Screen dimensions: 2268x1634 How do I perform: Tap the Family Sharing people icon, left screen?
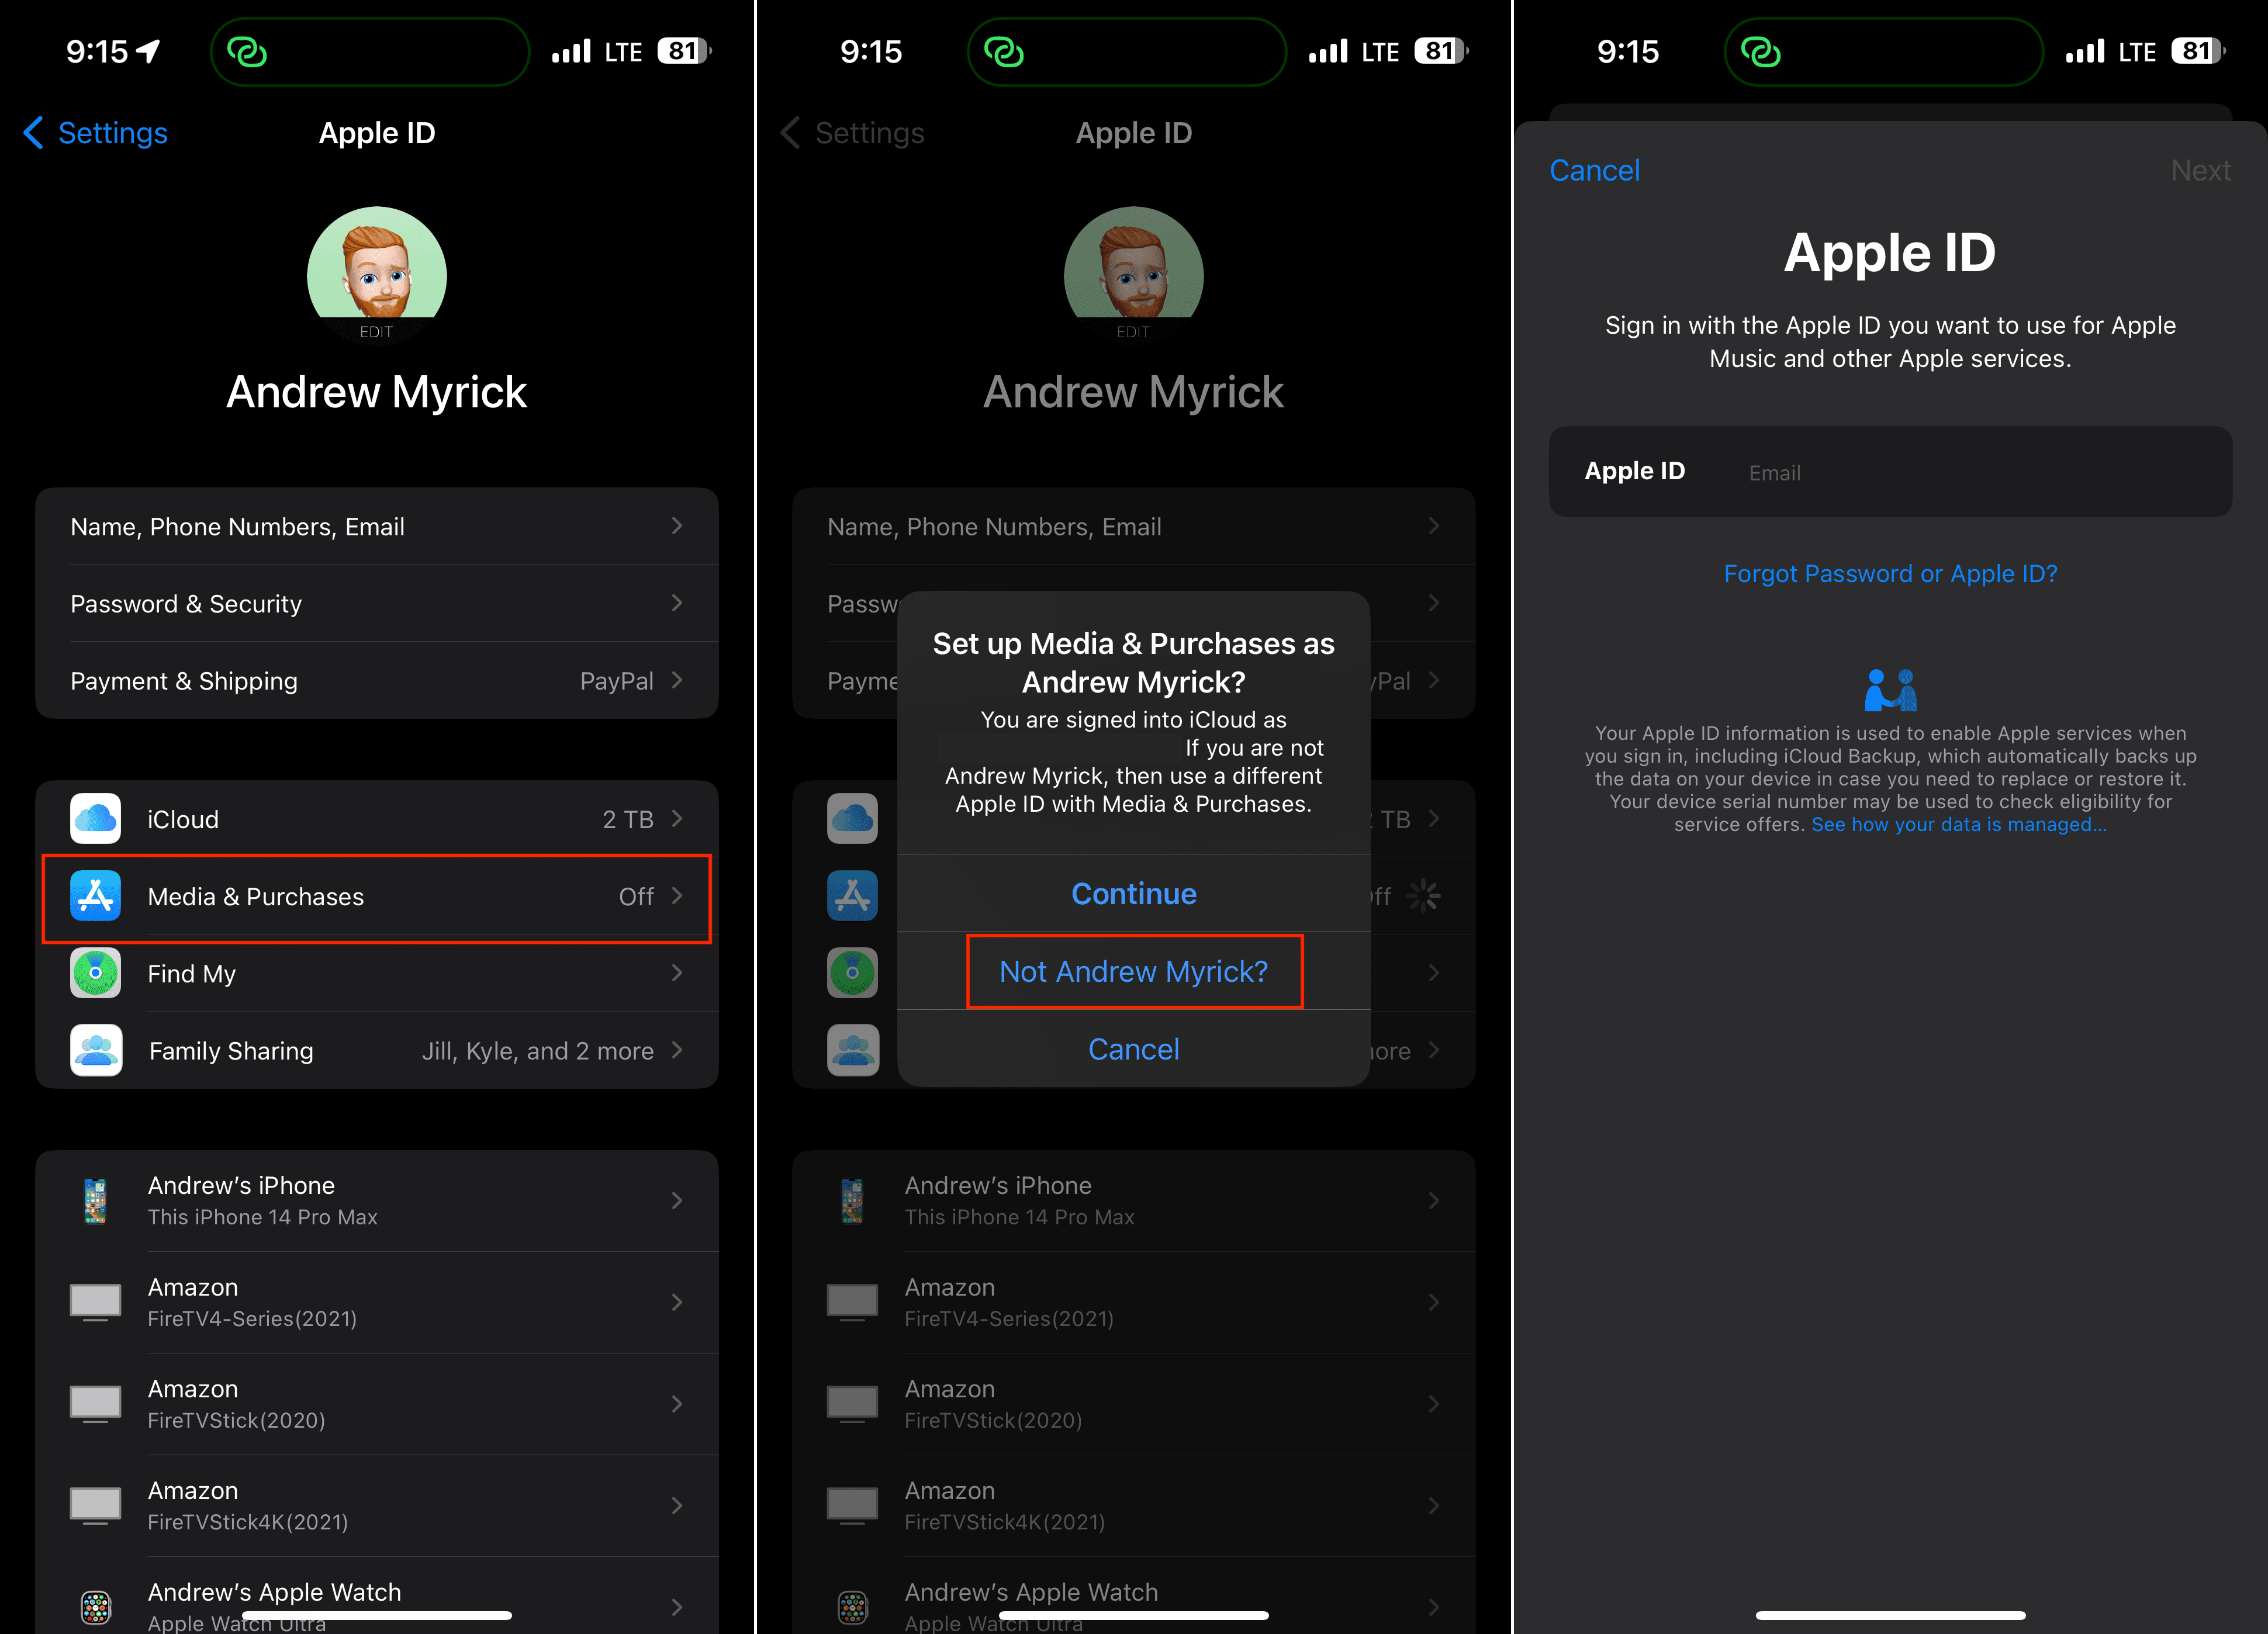pos(96,1050)
